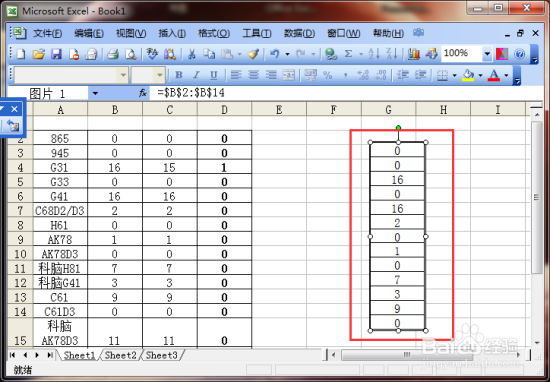This screenshot has height=382, width=550.
Task: Toggle Center alignment
Action: pos(254,75)
